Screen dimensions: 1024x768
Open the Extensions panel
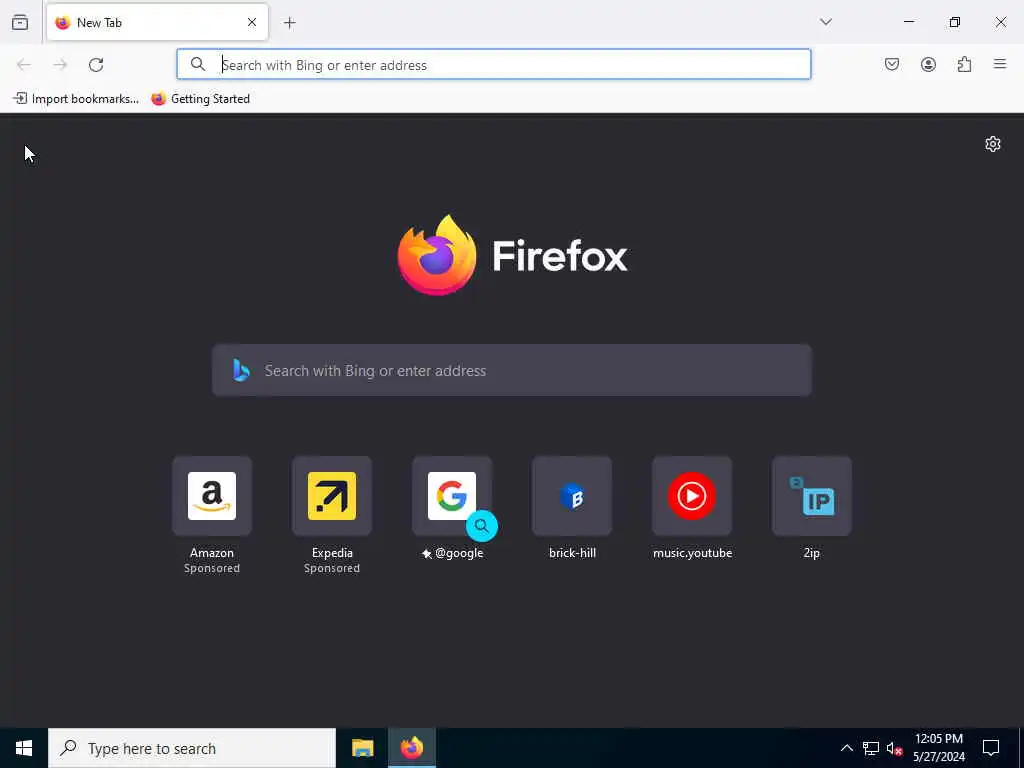964,64
